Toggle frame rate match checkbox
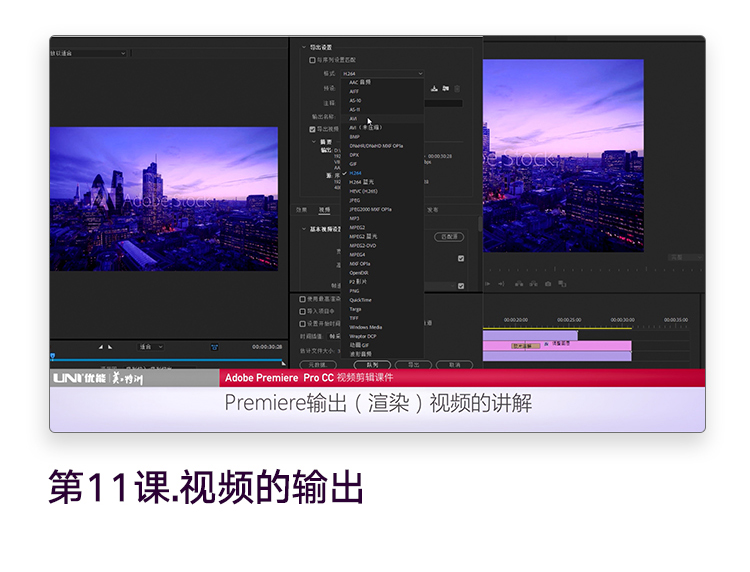750x572 pixels. [x=461, y=286]
